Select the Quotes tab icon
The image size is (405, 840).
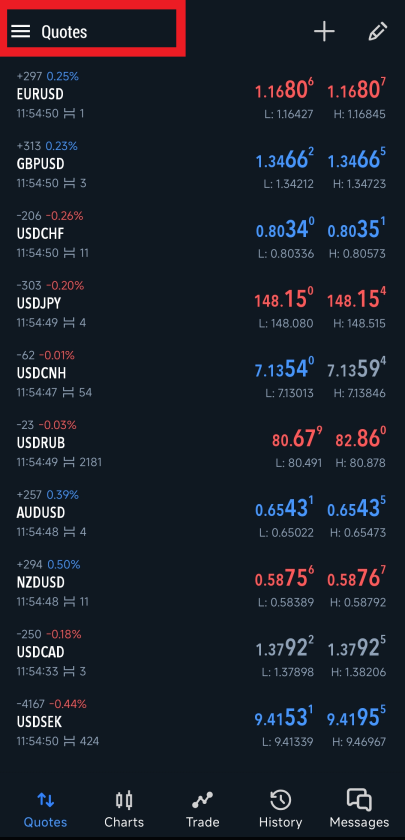pyautogui.click(x=46, y=801)
